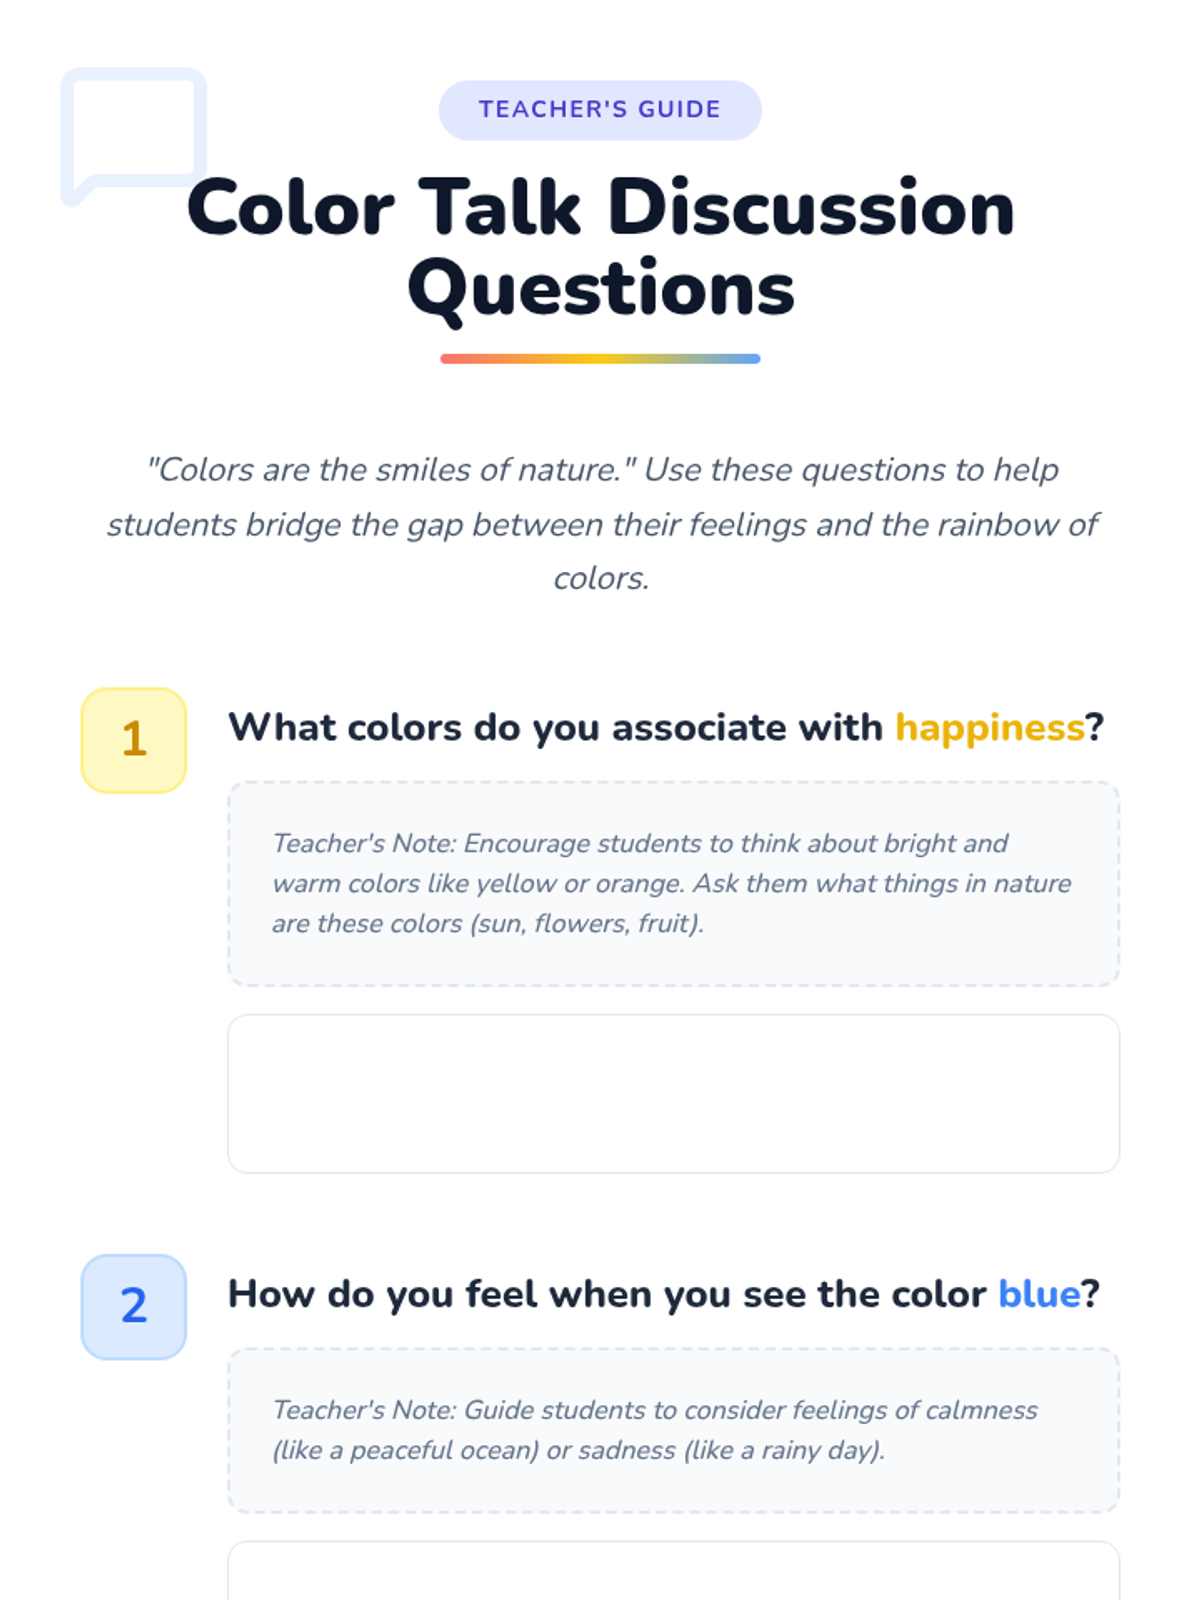1200x1600 pixels.
Task: Click the highlighted word 'happiness'
Action: coord(989,728)
